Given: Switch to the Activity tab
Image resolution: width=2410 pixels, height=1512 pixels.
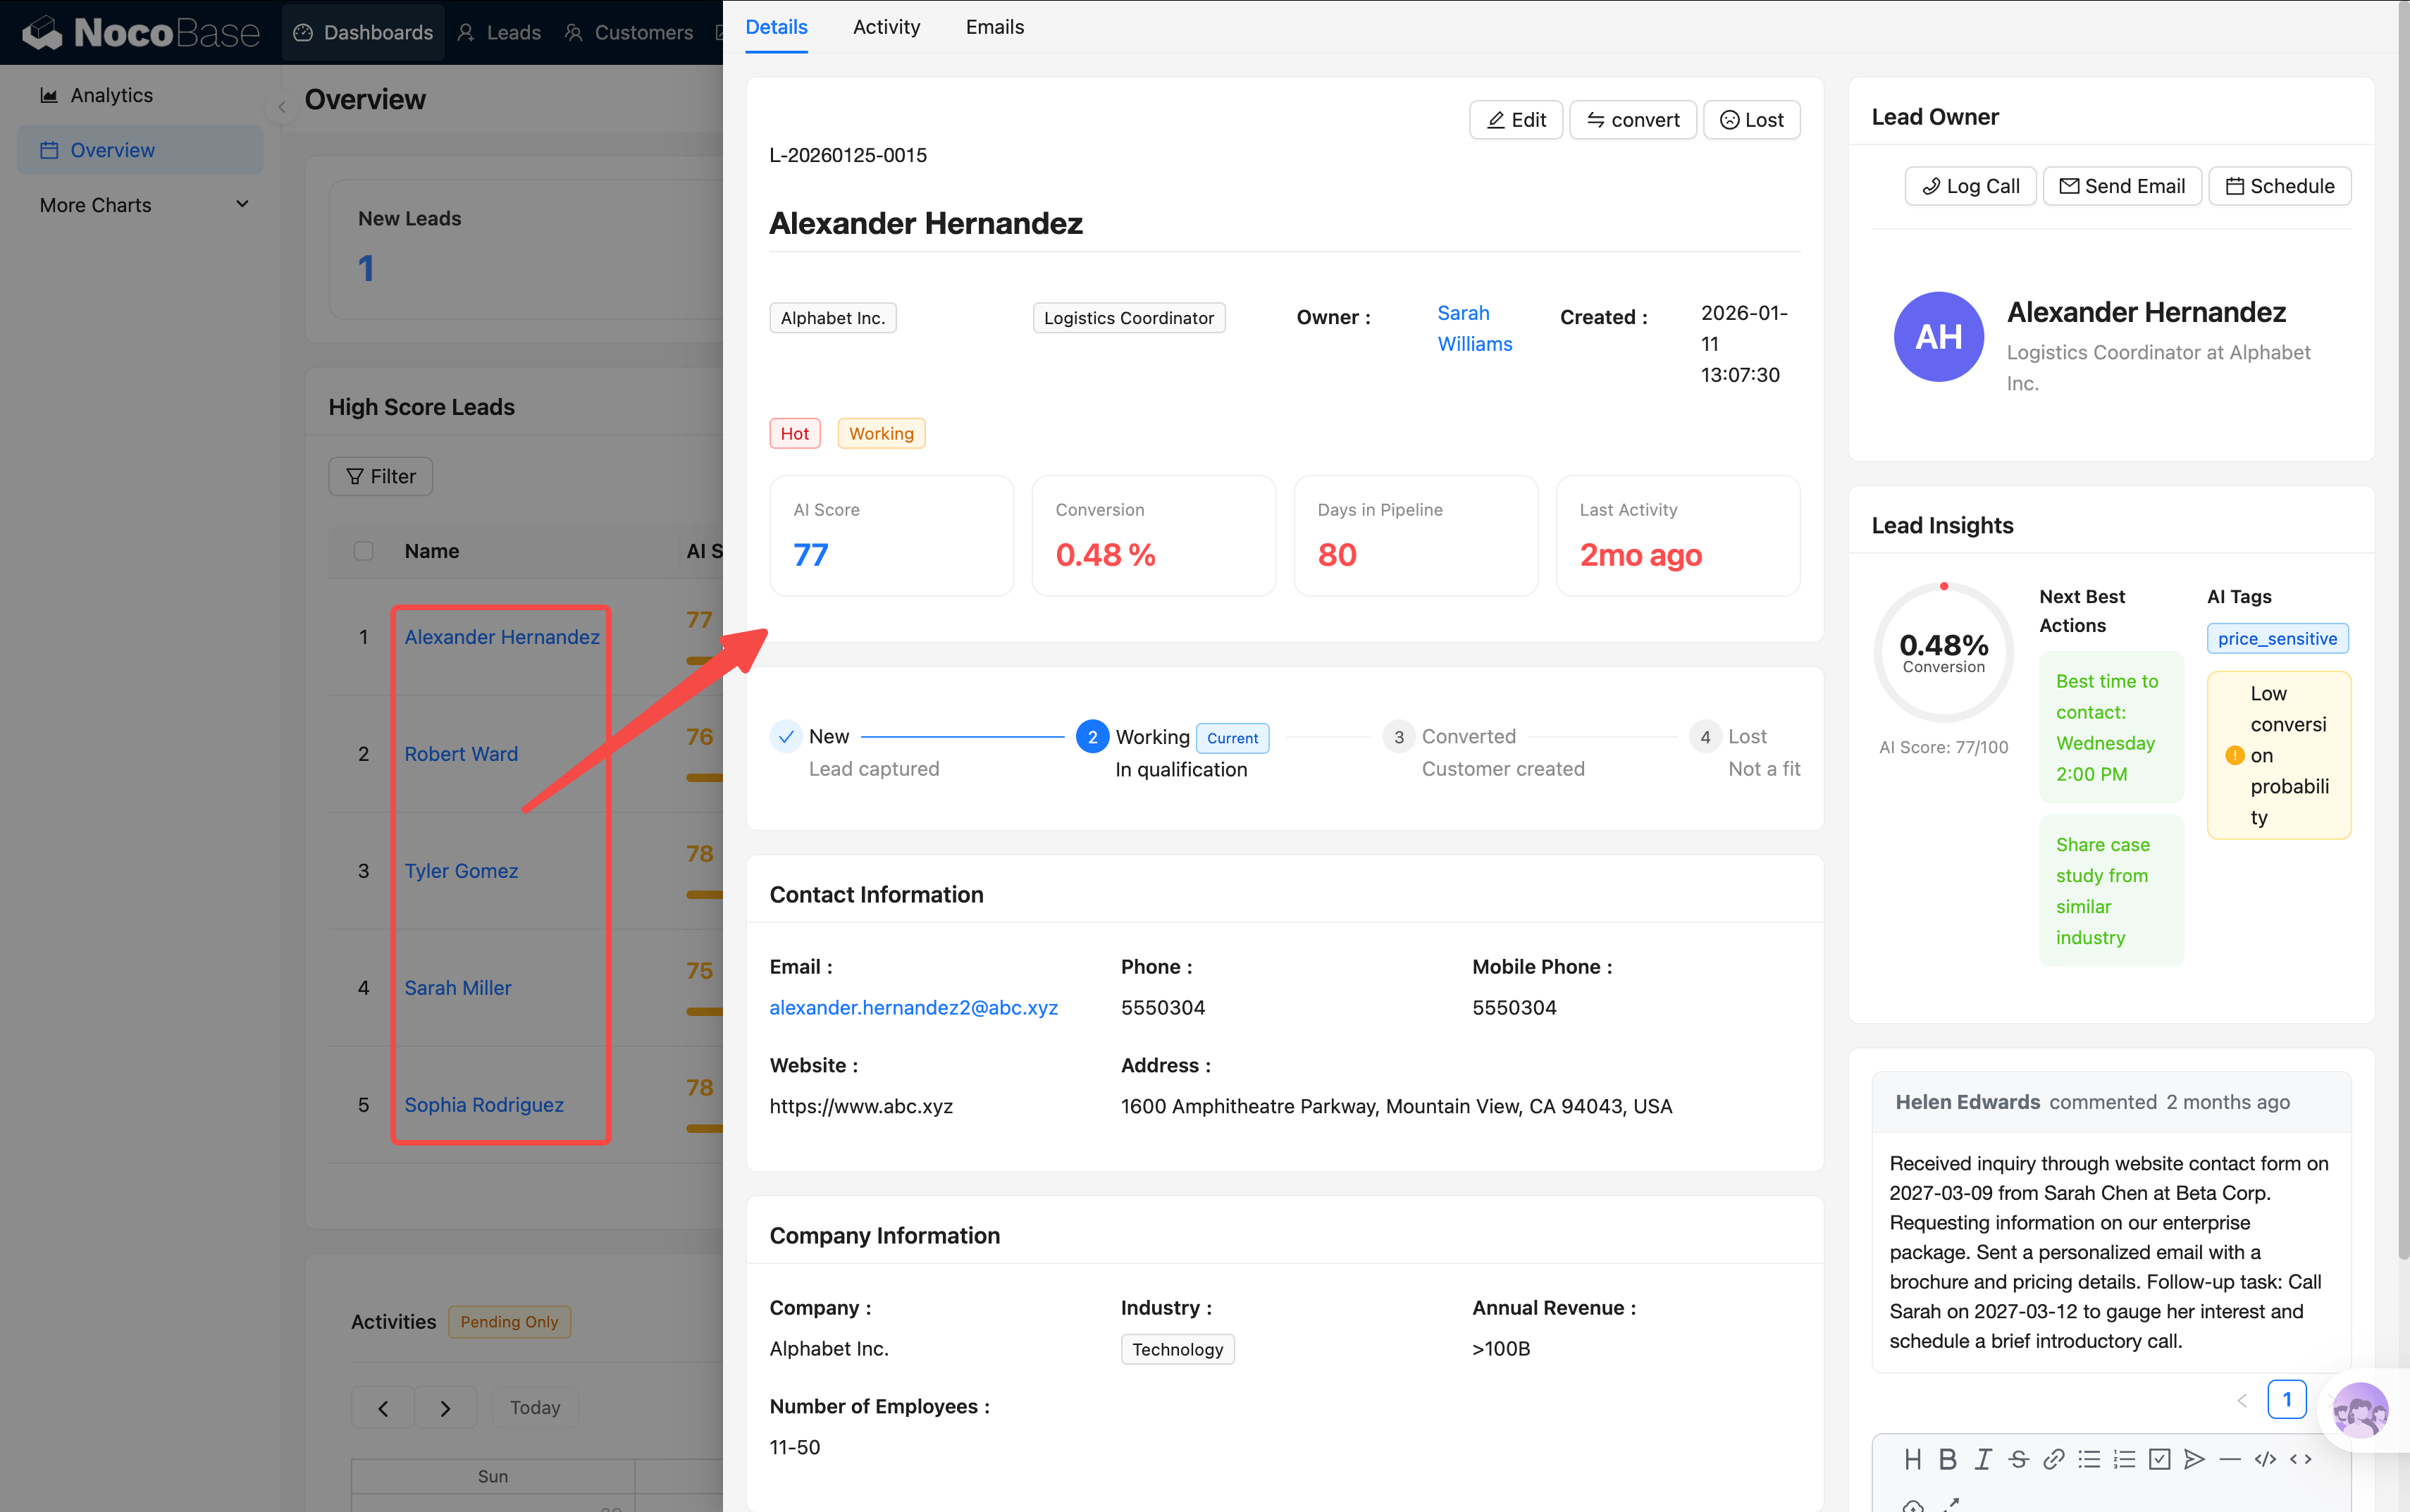Looking at the screenshot, I should coord(885,27).
